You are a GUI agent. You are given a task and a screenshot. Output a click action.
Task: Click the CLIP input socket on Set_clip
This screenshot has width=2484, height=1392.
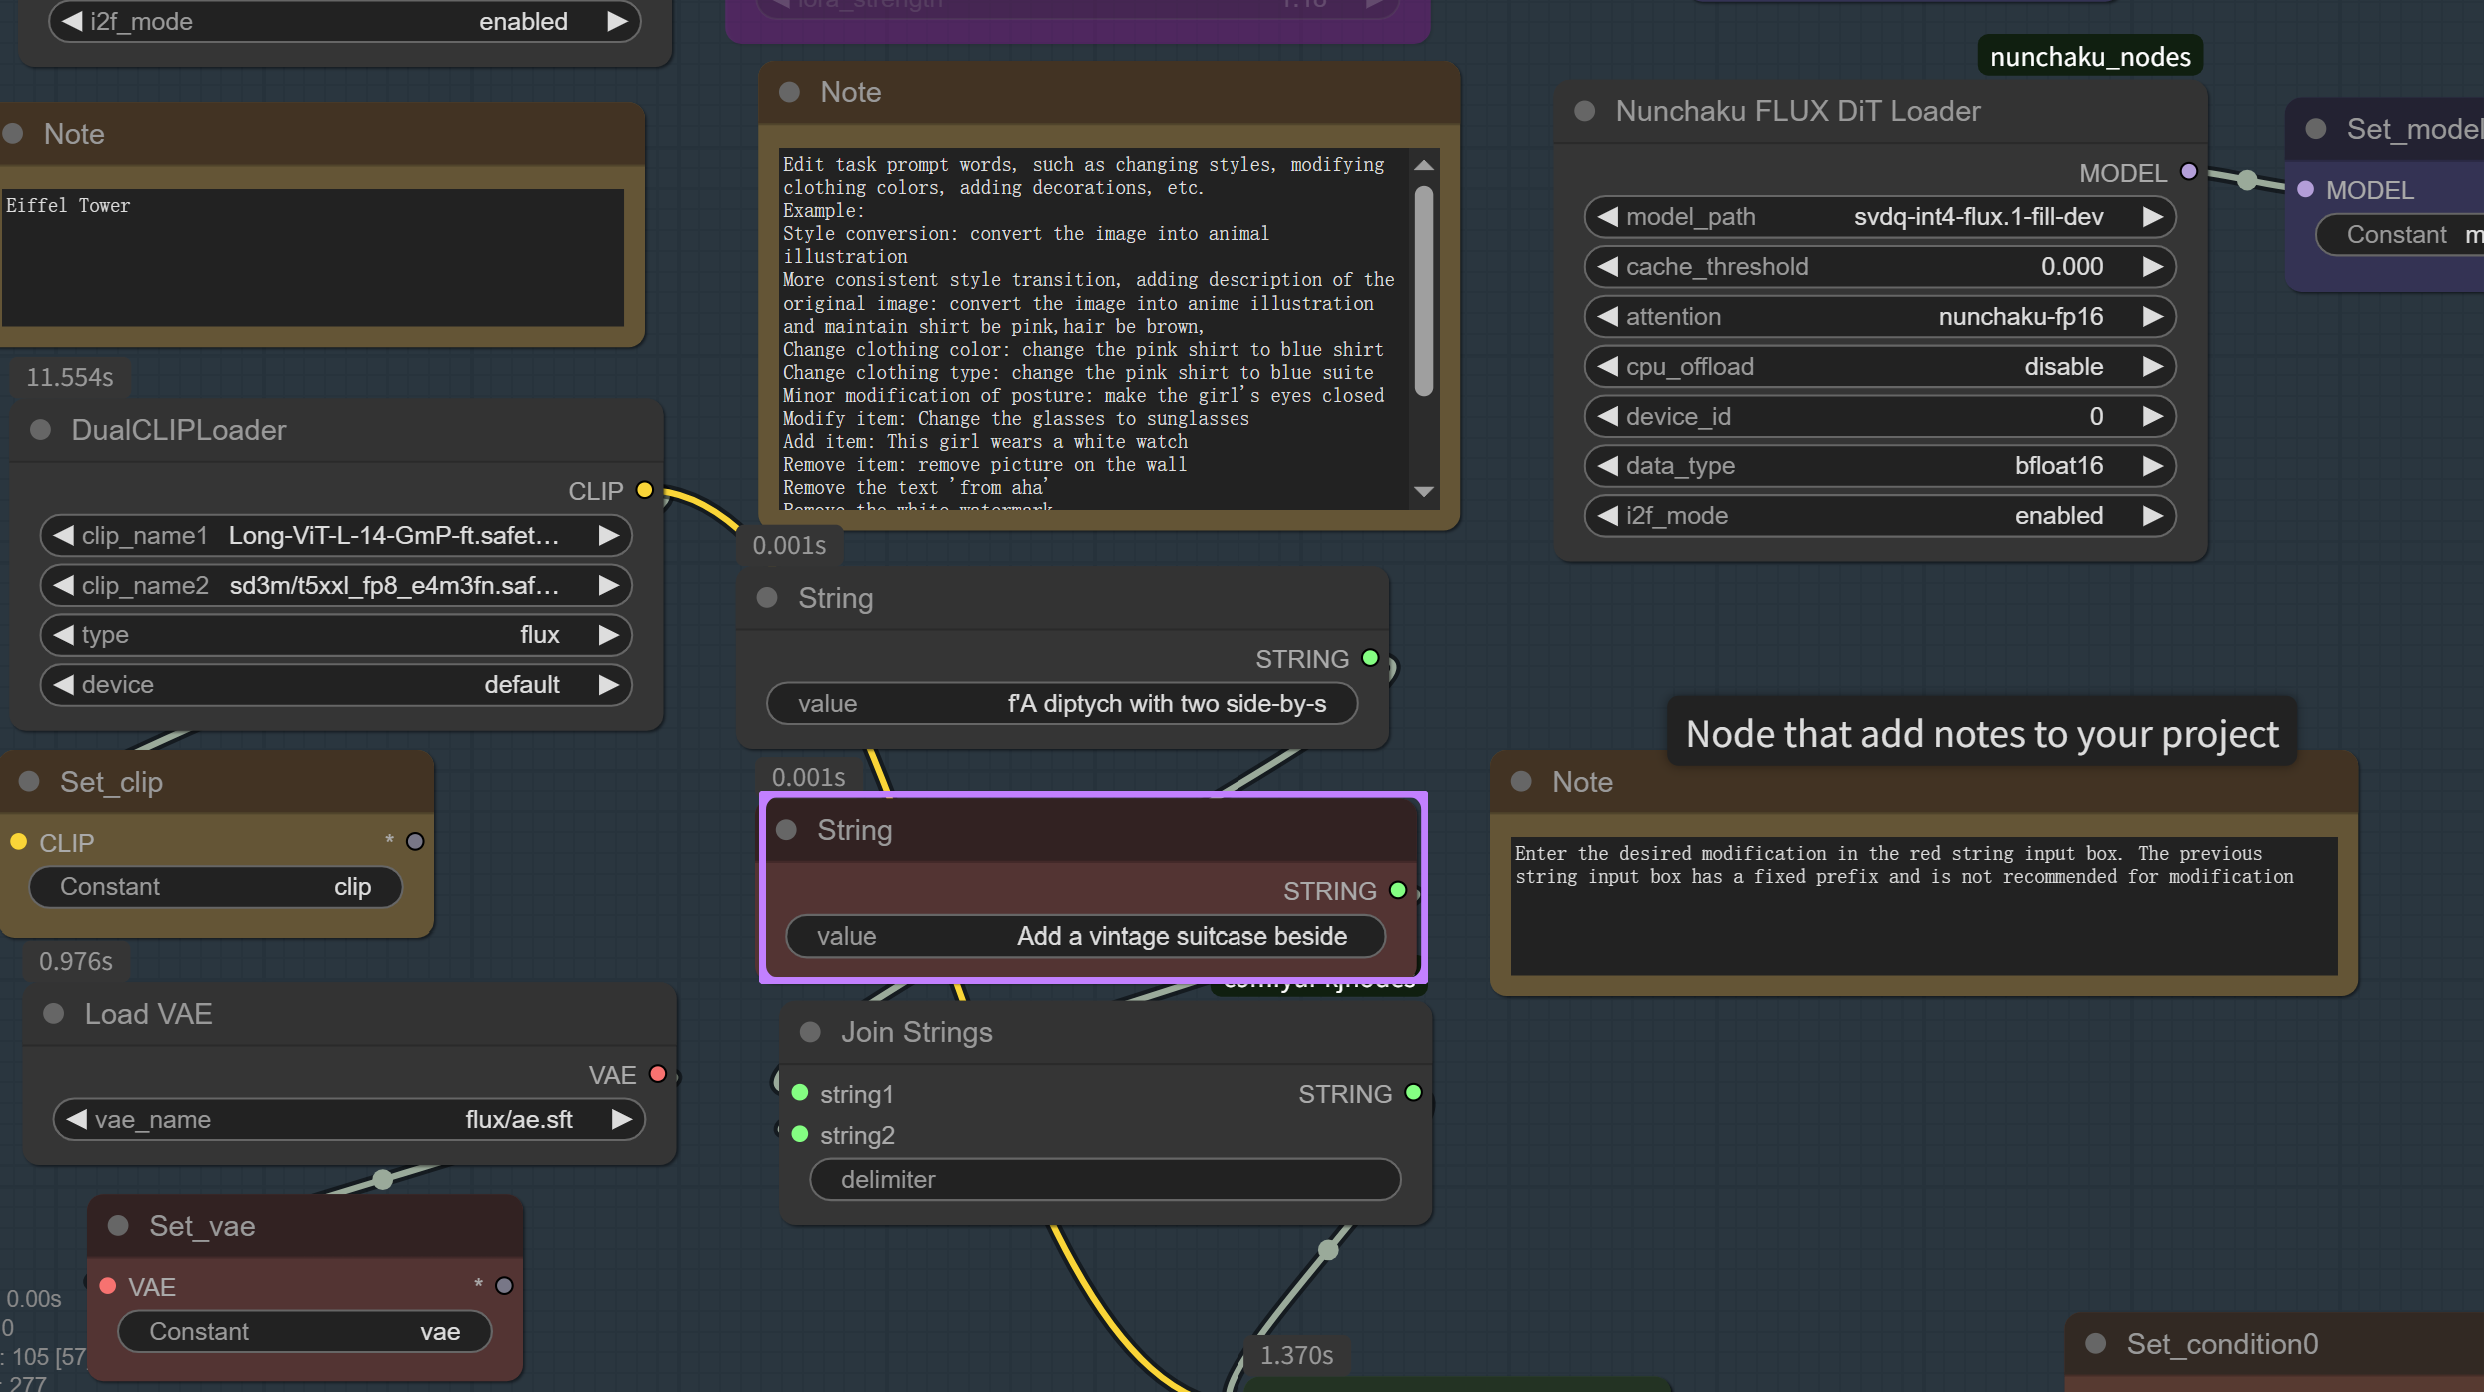click(18, 842)
